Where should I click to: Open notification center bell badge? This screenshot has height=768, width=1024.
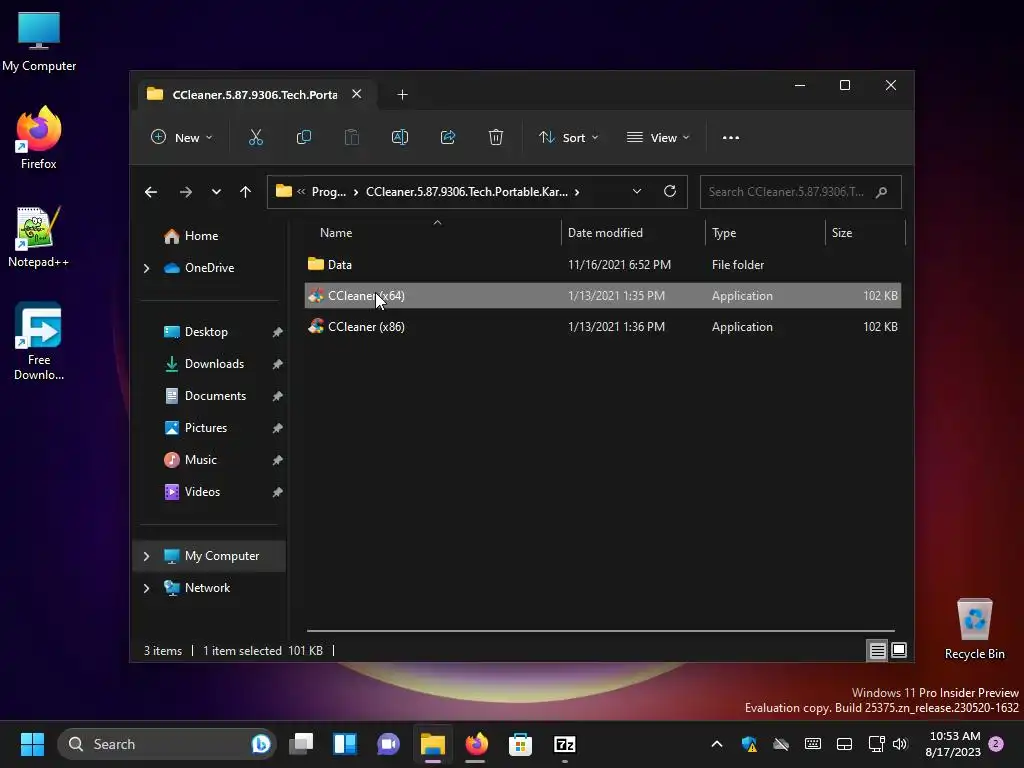(x=996, y=744)
